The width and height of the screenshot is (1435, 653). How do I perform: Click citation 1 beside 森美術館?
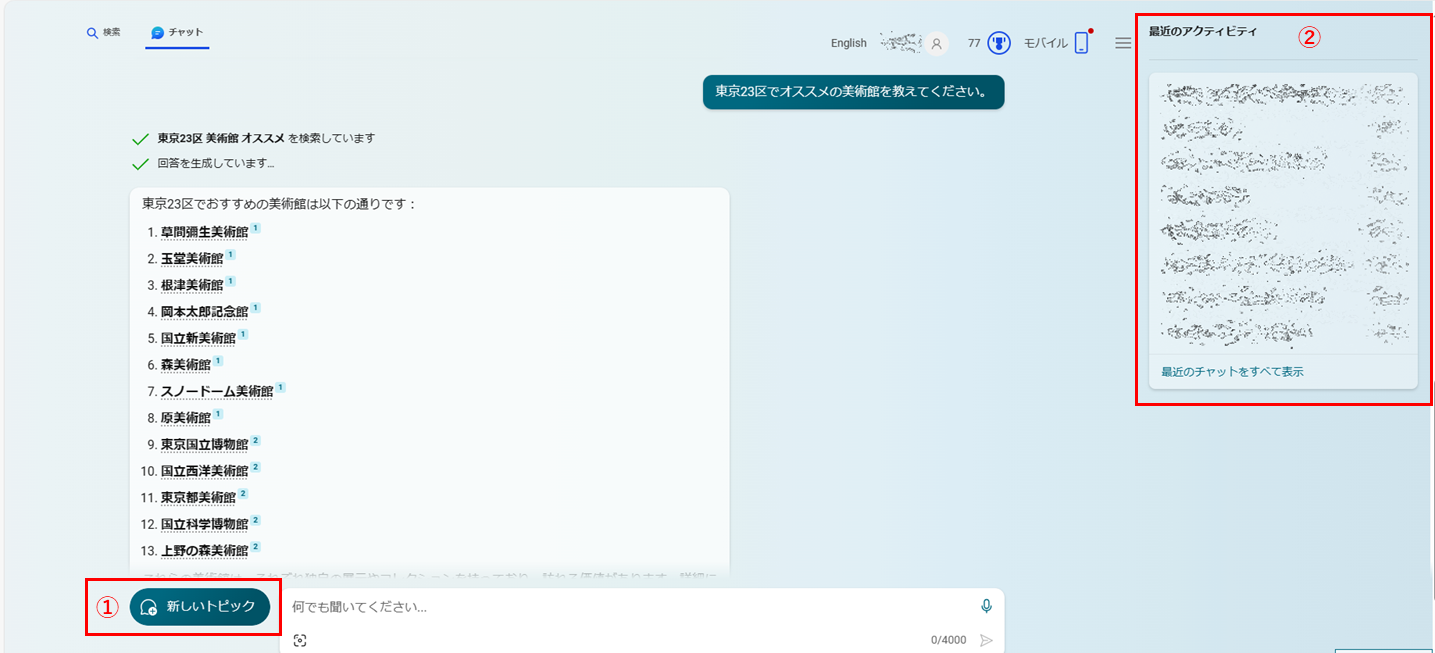218,361
